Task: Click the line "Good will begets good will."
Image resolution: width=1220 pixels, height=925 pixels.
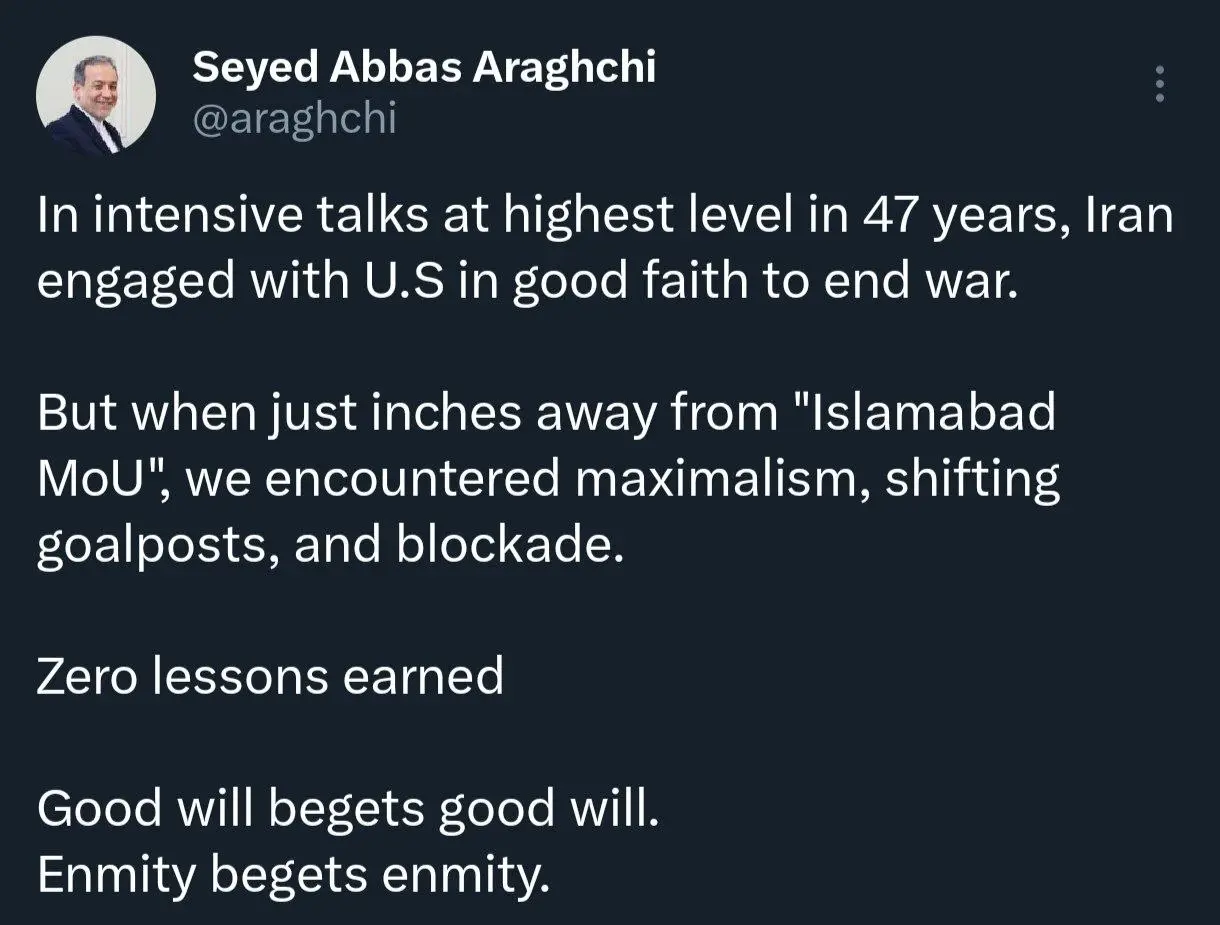Action: click(x=349, y=809)
